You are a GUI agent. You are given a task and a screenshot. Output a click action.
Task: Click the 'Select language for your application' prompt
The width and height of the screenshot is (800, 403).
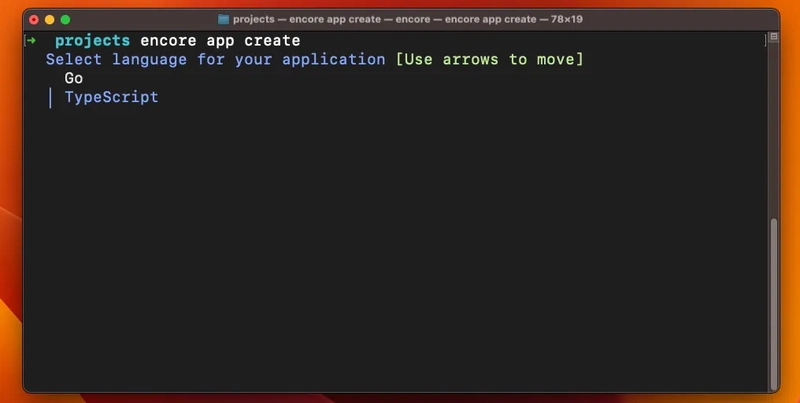(x=215, y=60)
